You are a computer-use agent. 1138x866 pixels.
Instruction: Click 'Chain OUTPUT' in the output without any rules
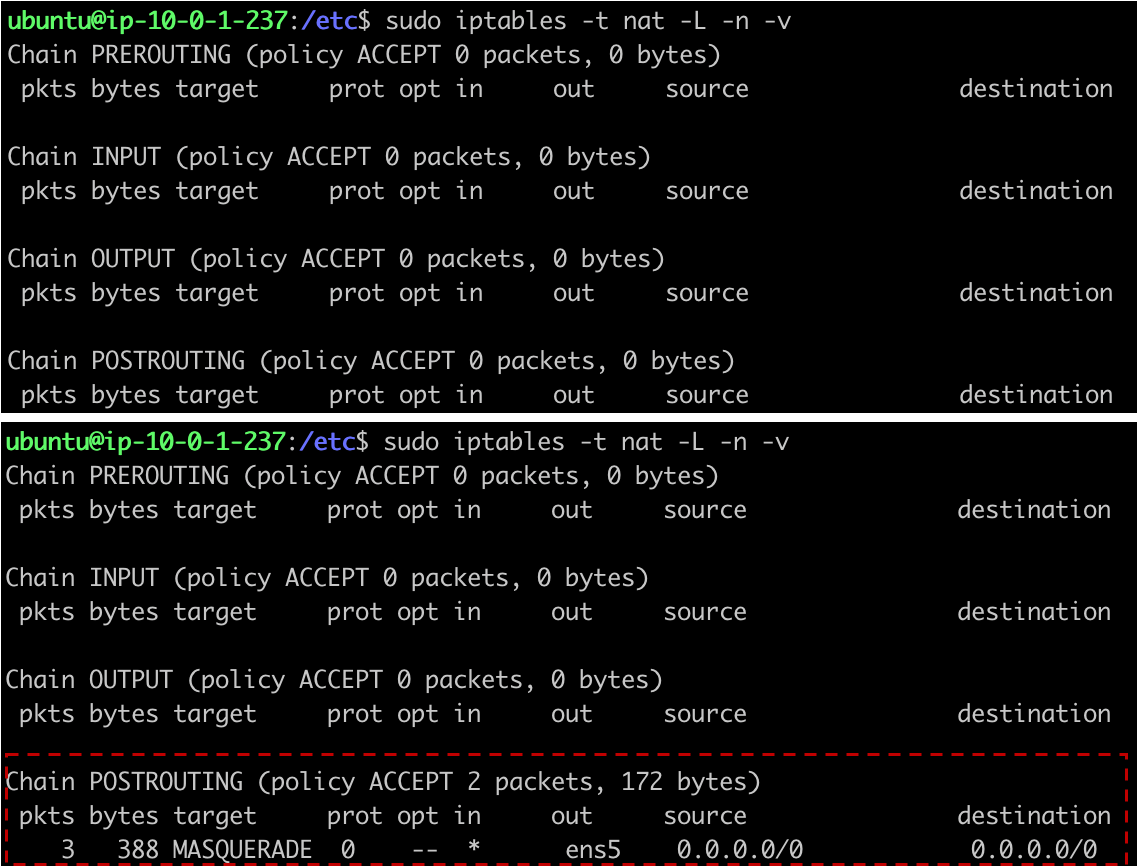click(91, 258)
